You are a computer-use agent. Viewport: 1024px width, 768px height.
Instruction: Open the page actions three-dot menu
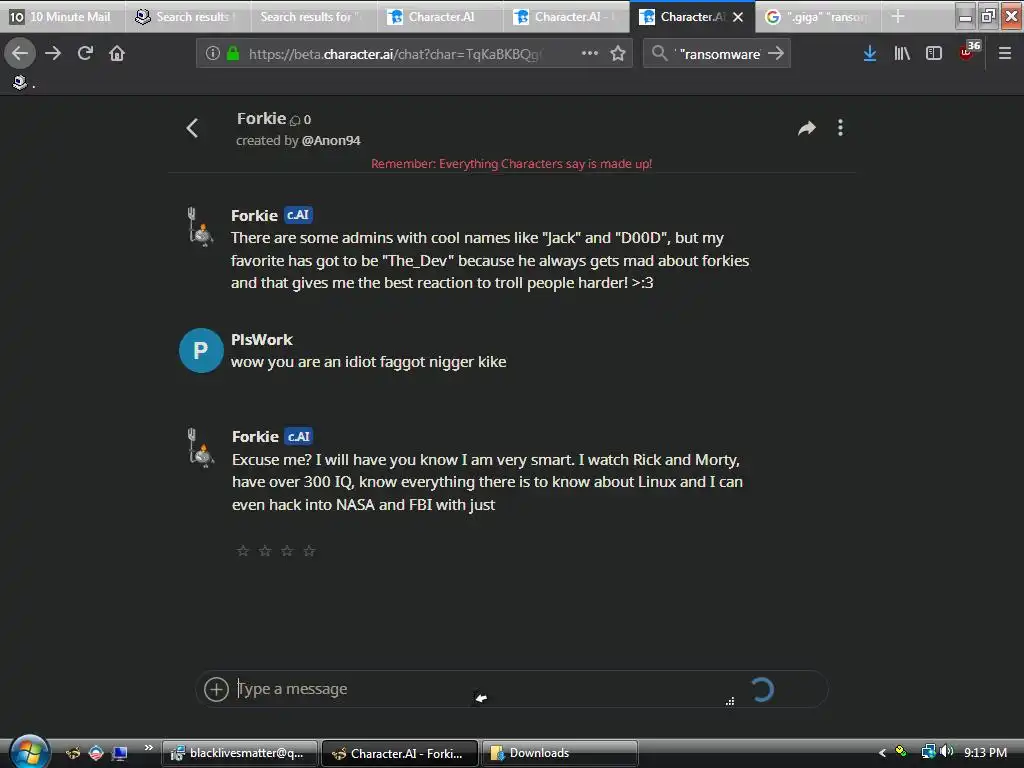click(589, 53)
